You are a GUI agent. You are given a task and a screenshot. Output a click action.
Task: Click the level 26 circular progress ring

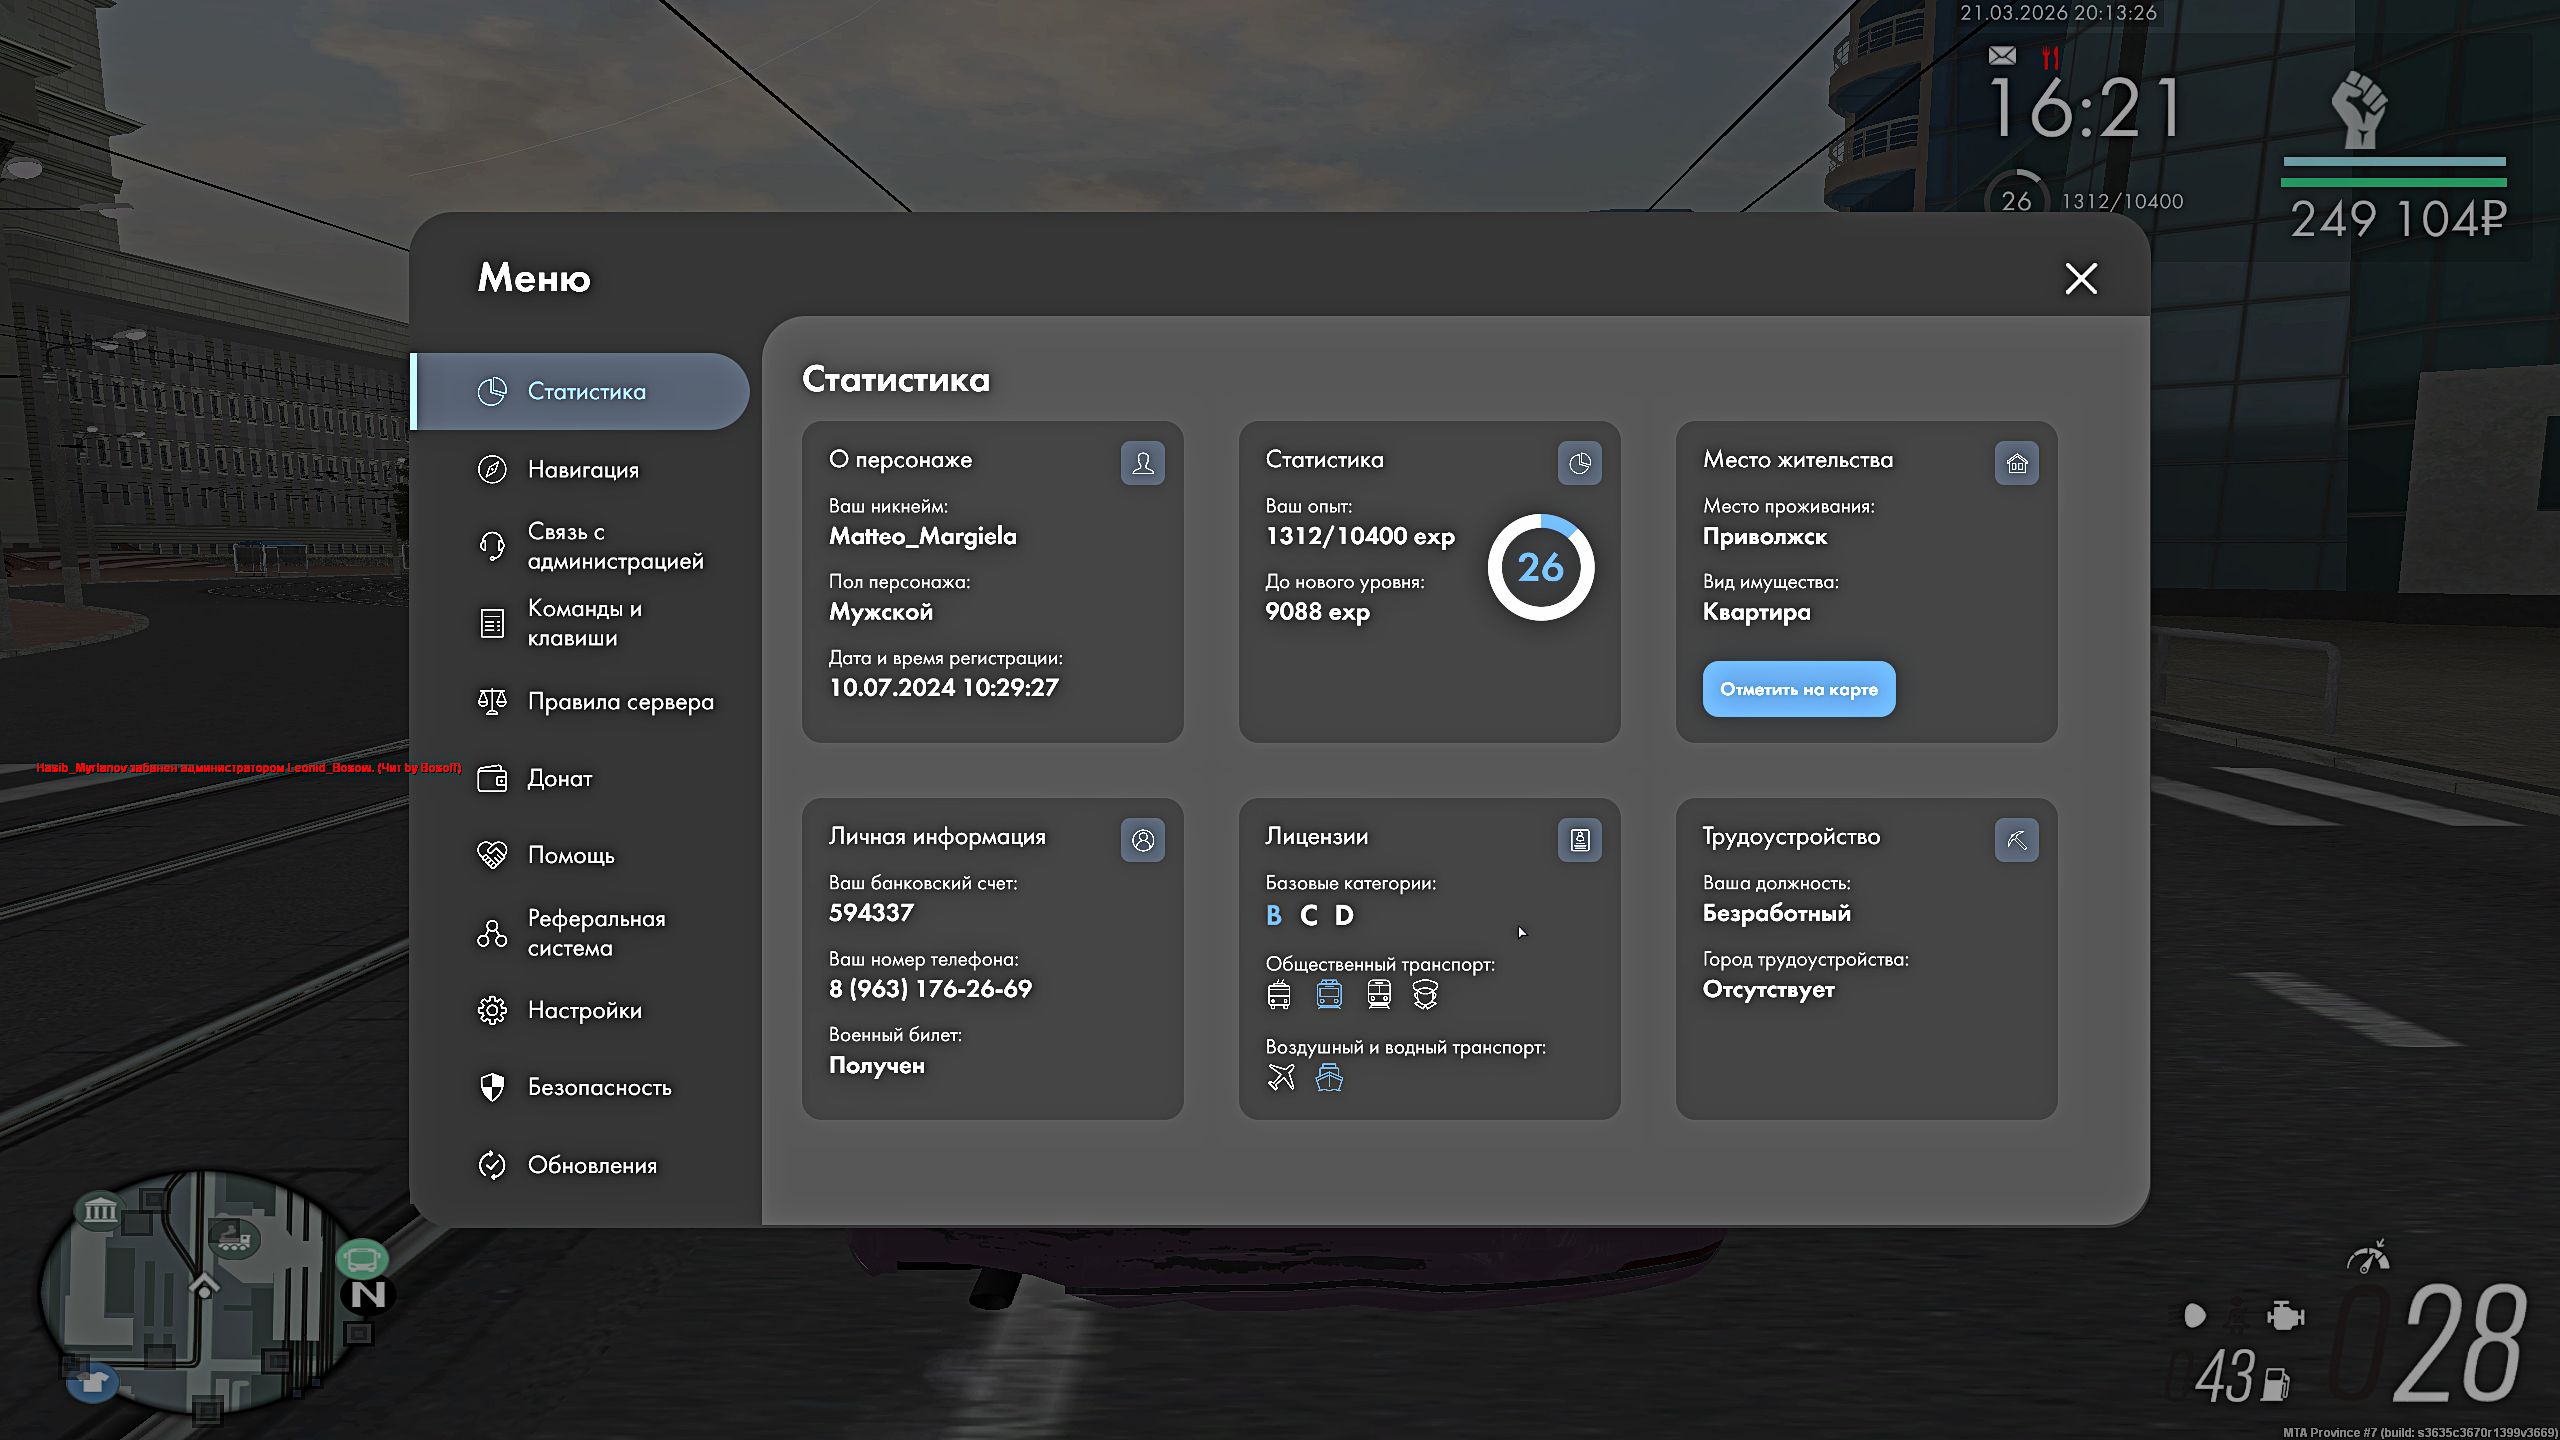(x=1540, y=567)
